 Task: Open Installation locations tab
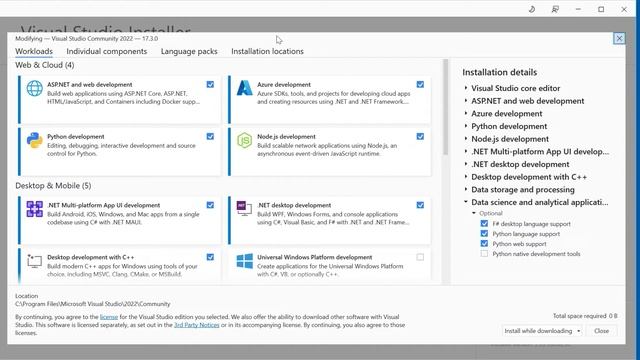click(x=267, y=51)
